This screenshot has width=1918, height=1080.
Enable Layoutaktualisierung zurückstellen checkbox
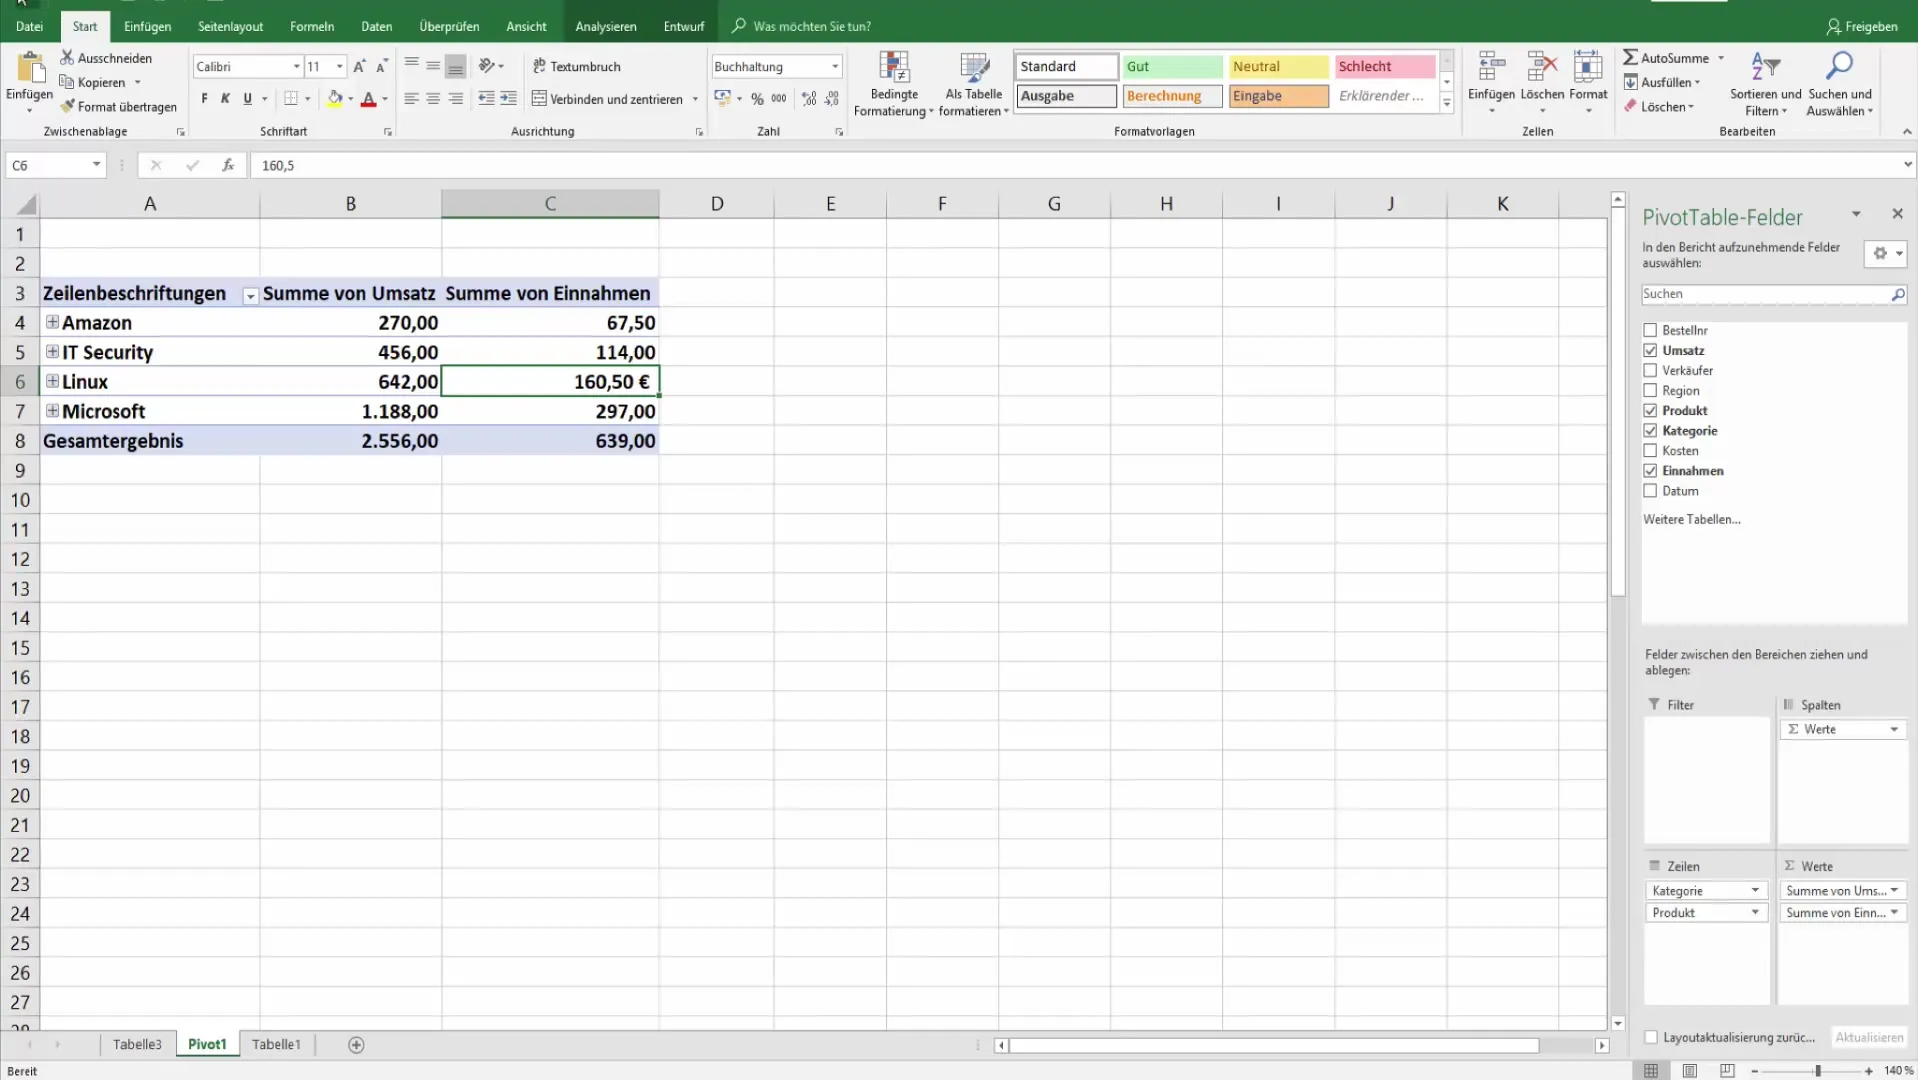[x=1651, y=1037]
